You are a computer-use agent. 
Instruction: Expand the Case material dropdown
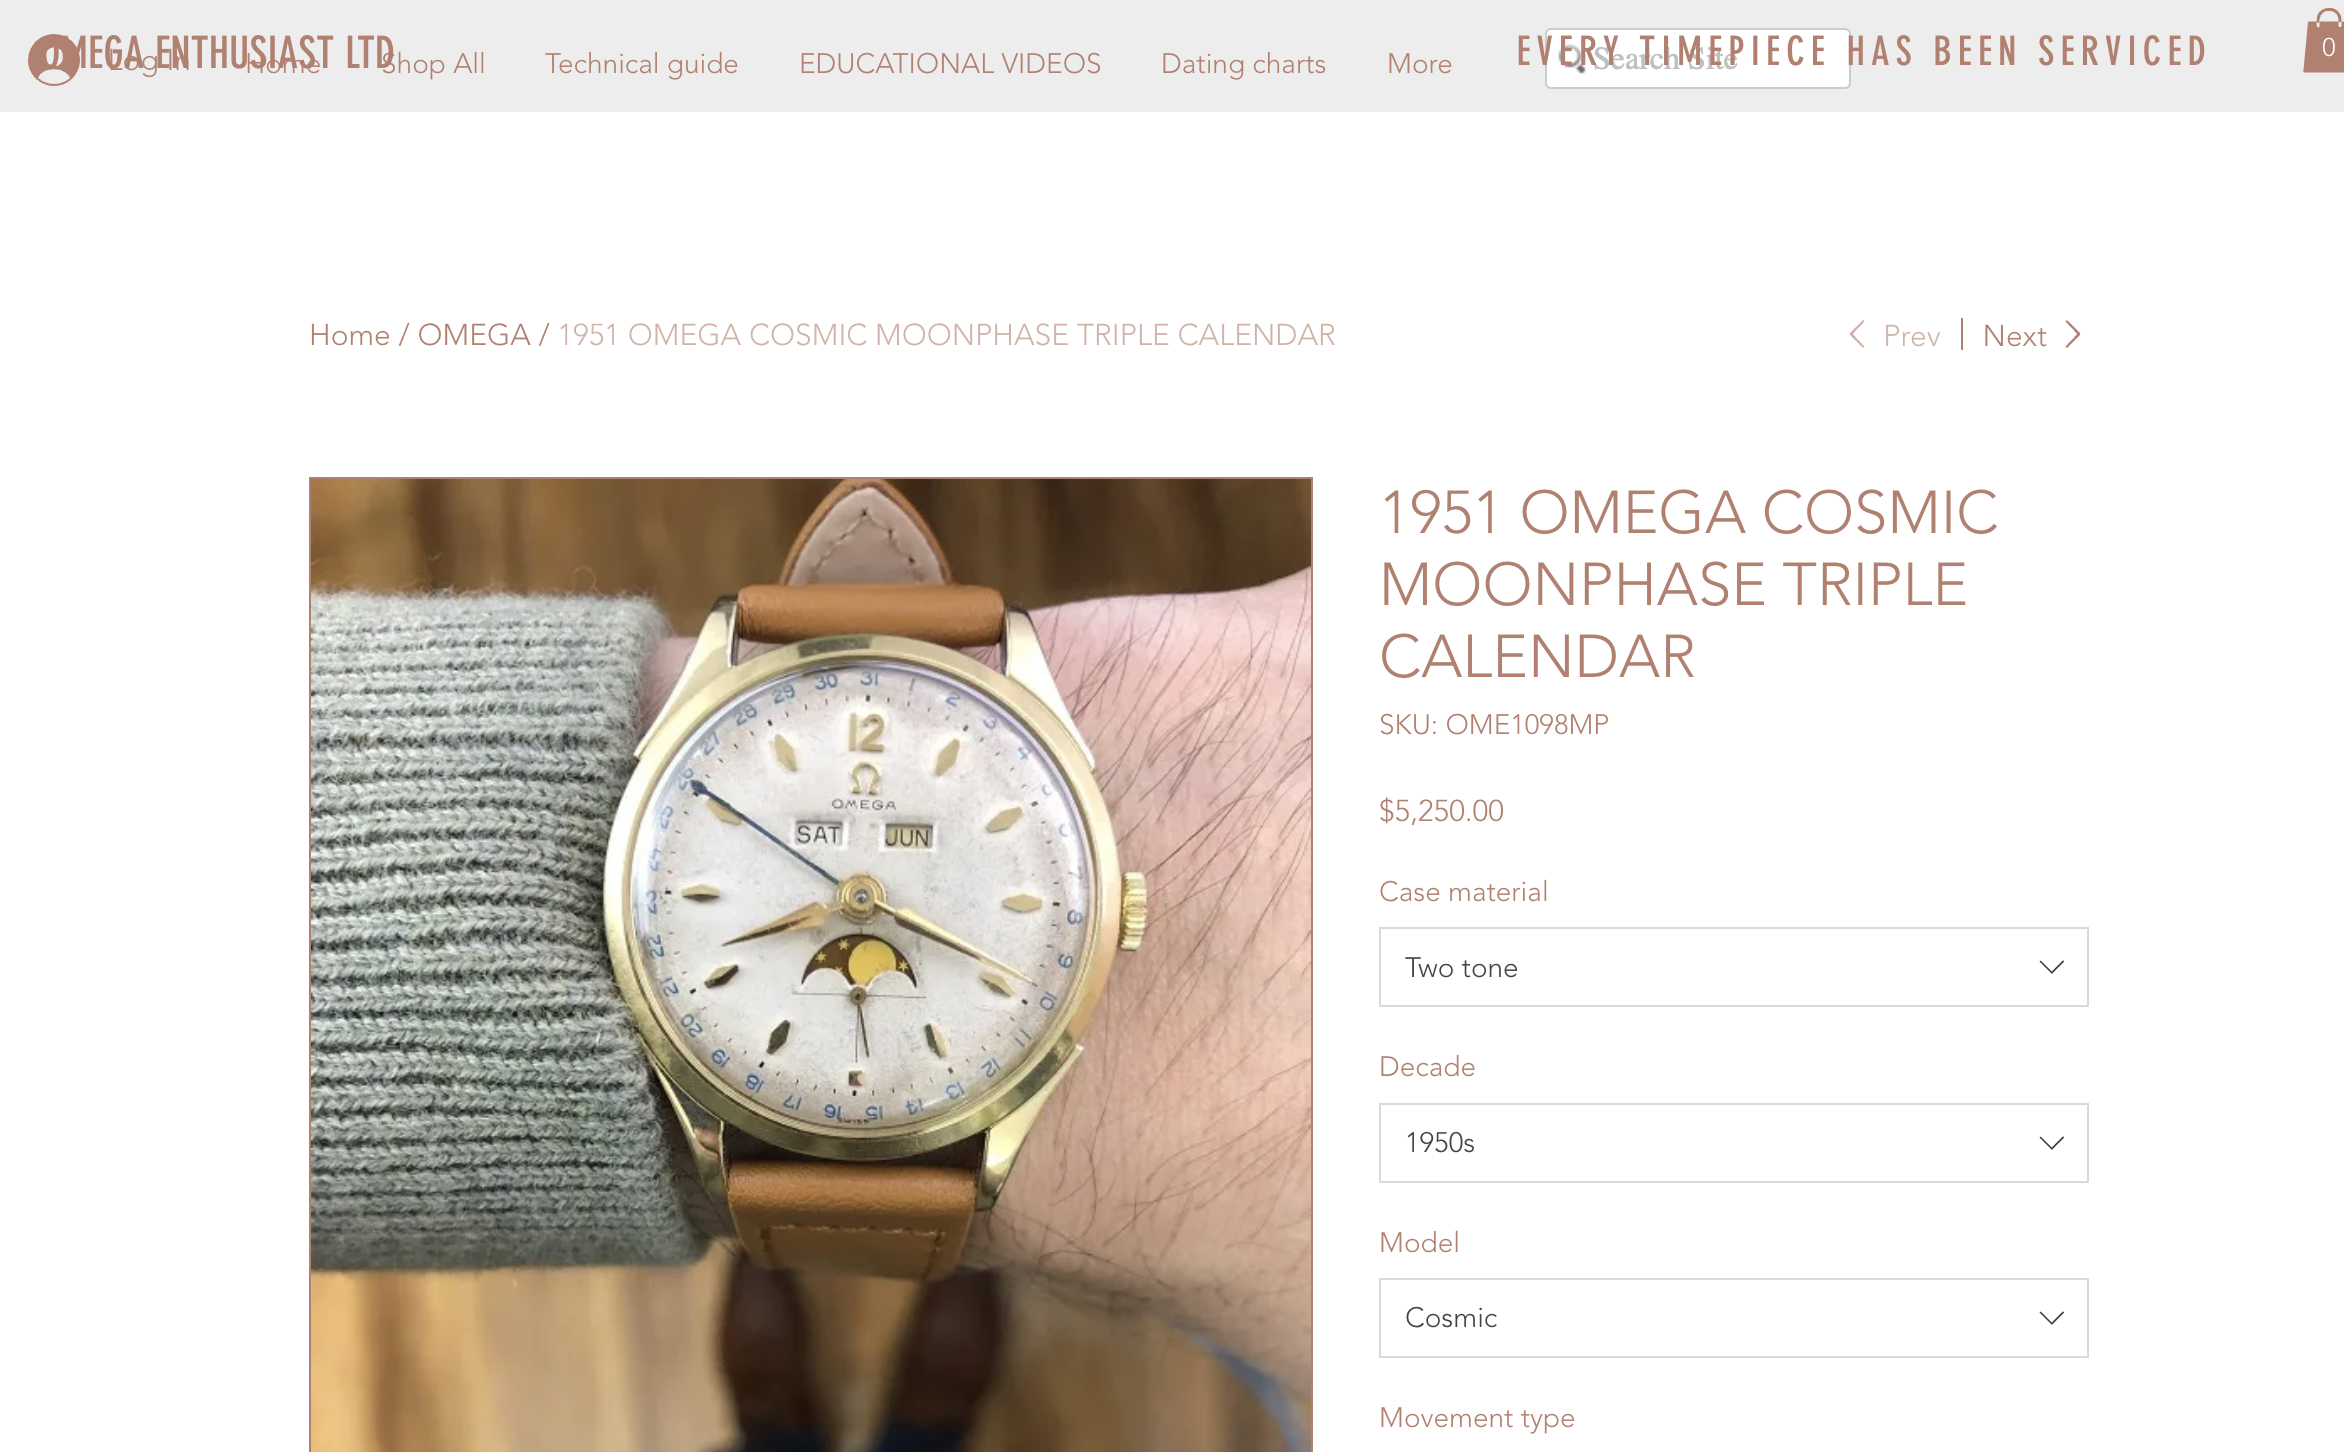pos(1733,967)
